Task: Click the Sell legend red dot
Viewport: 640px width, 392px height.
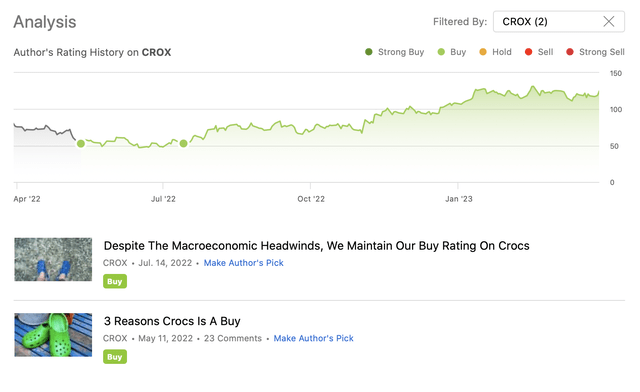Action: 529,52
